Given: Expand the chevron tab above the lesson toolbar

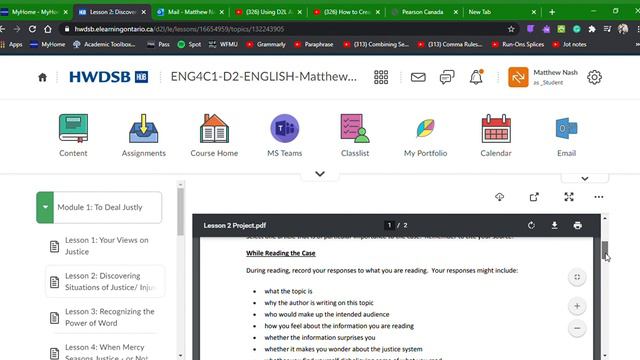Looking at the screenshot, I should coord(585,179).
